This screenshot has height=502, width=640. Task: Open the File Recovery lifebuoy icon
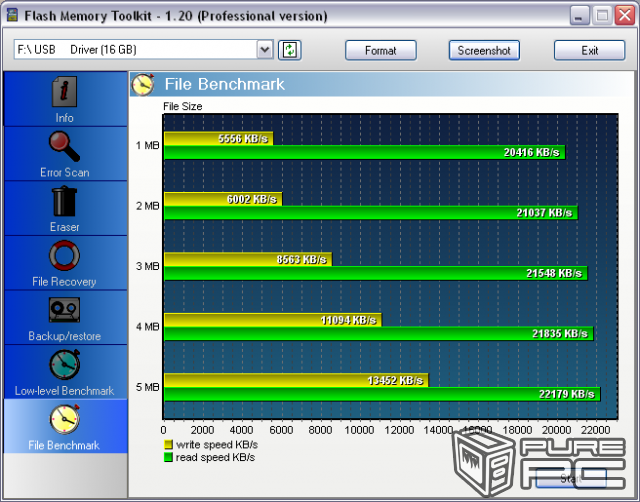click(x=64, y=255)
